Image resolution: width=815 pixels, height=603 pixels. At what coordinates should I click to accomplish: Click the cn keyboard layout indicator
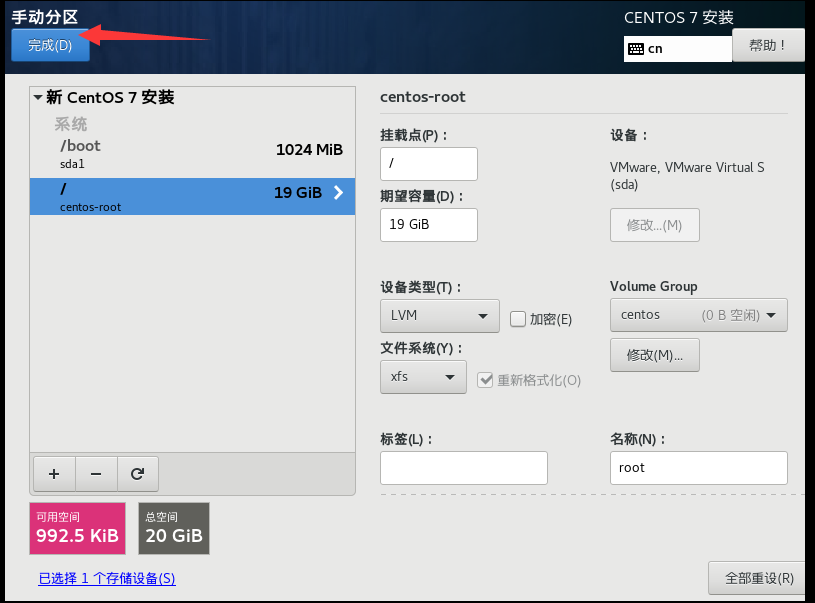point(678,49)
